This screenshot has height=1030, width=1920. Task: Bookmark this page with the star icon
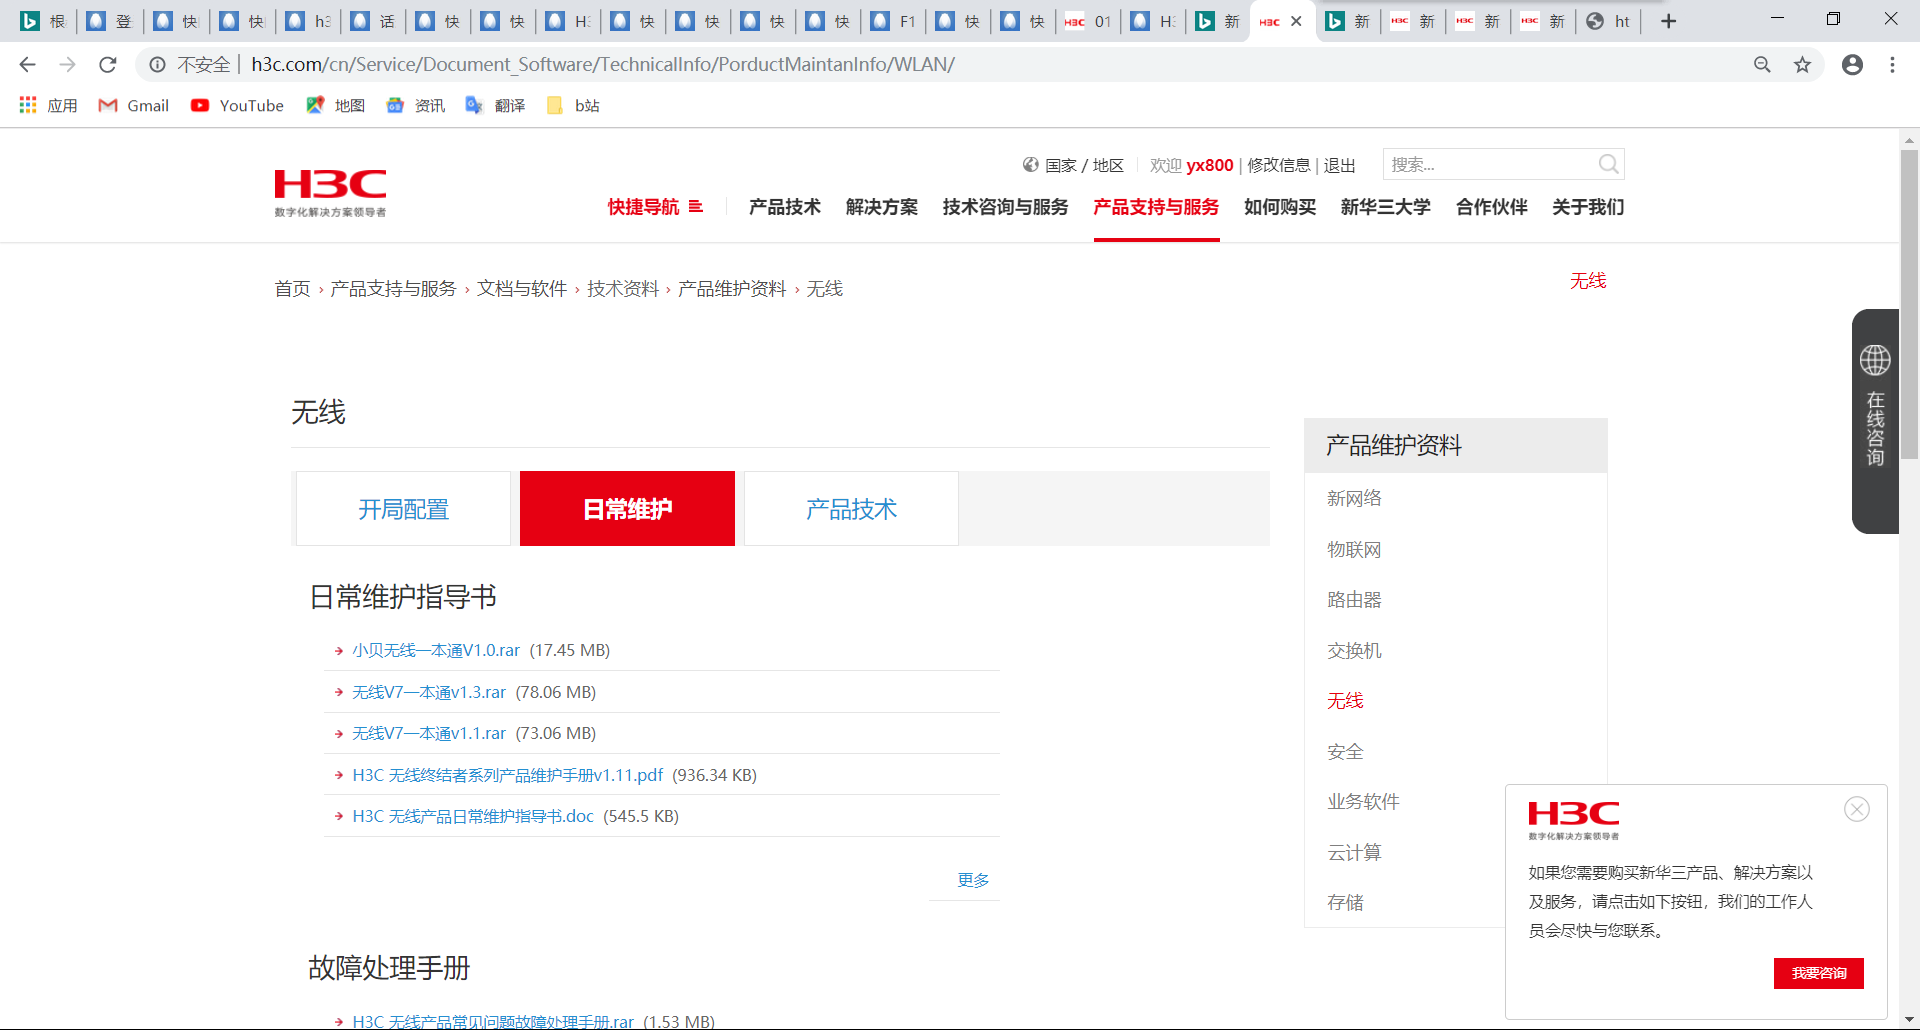point(1802,64)
